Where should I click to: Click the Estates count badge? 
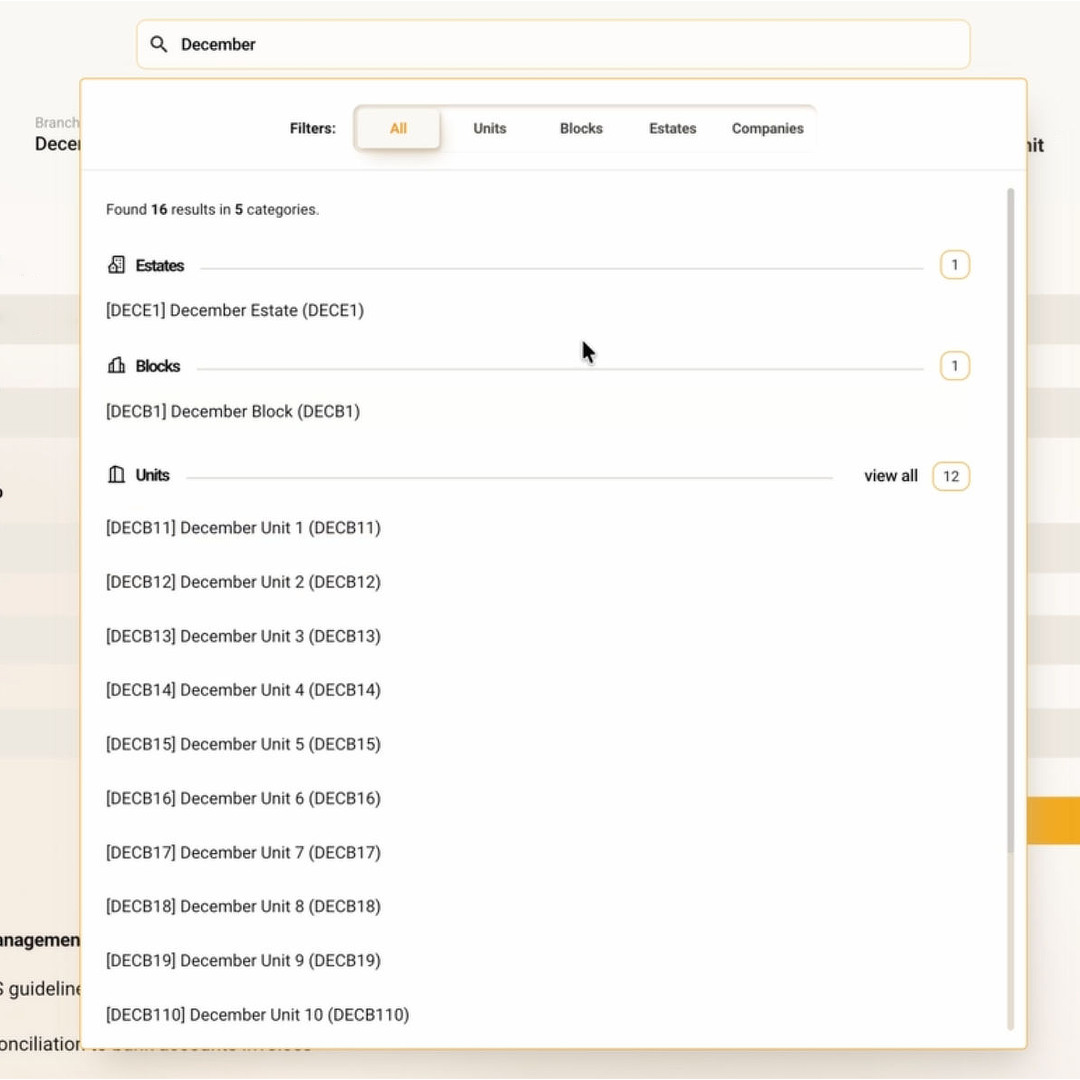point(954,265)
